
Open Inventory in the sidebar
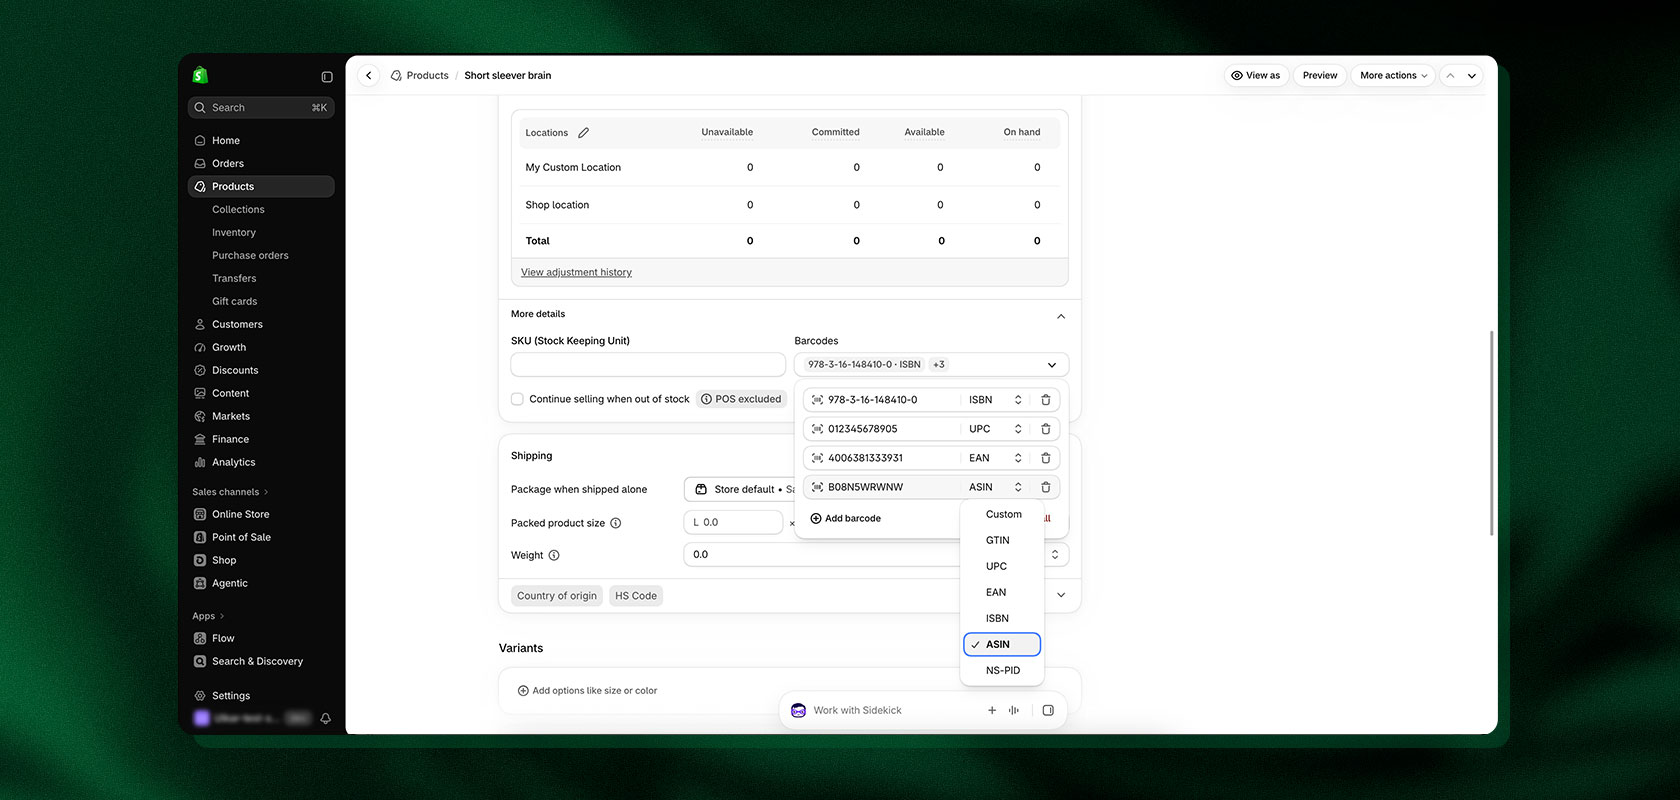[x=234, y=232]
